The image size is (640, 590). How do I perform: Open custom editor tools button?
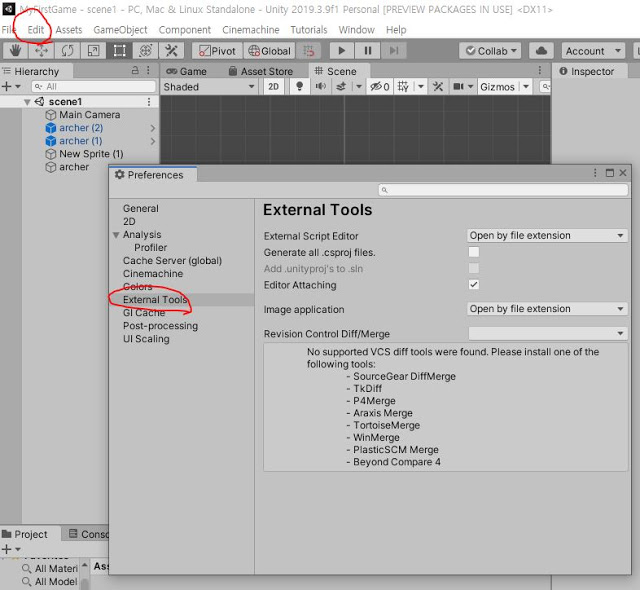[171, 51]
